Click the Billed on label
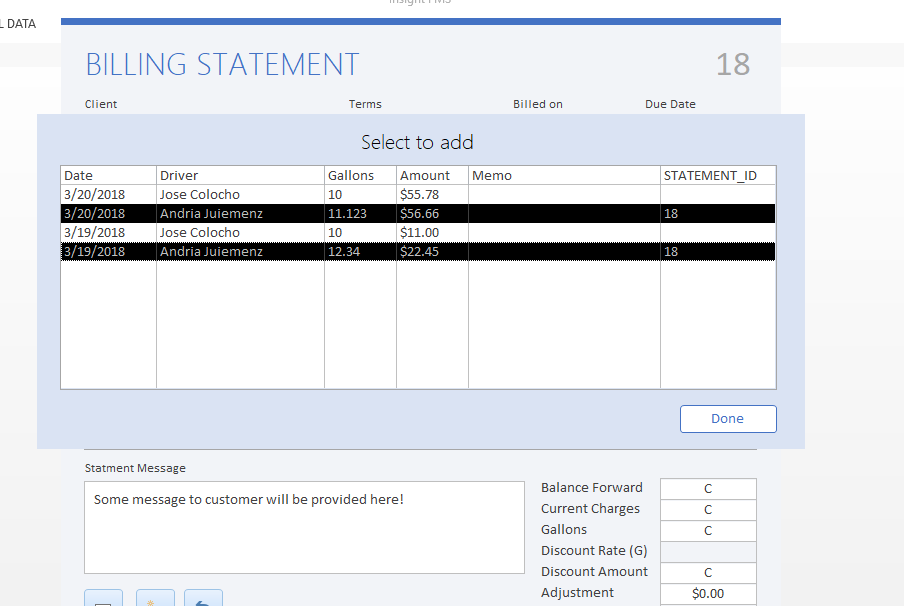The image size is (904, 606). coord(538,104)
